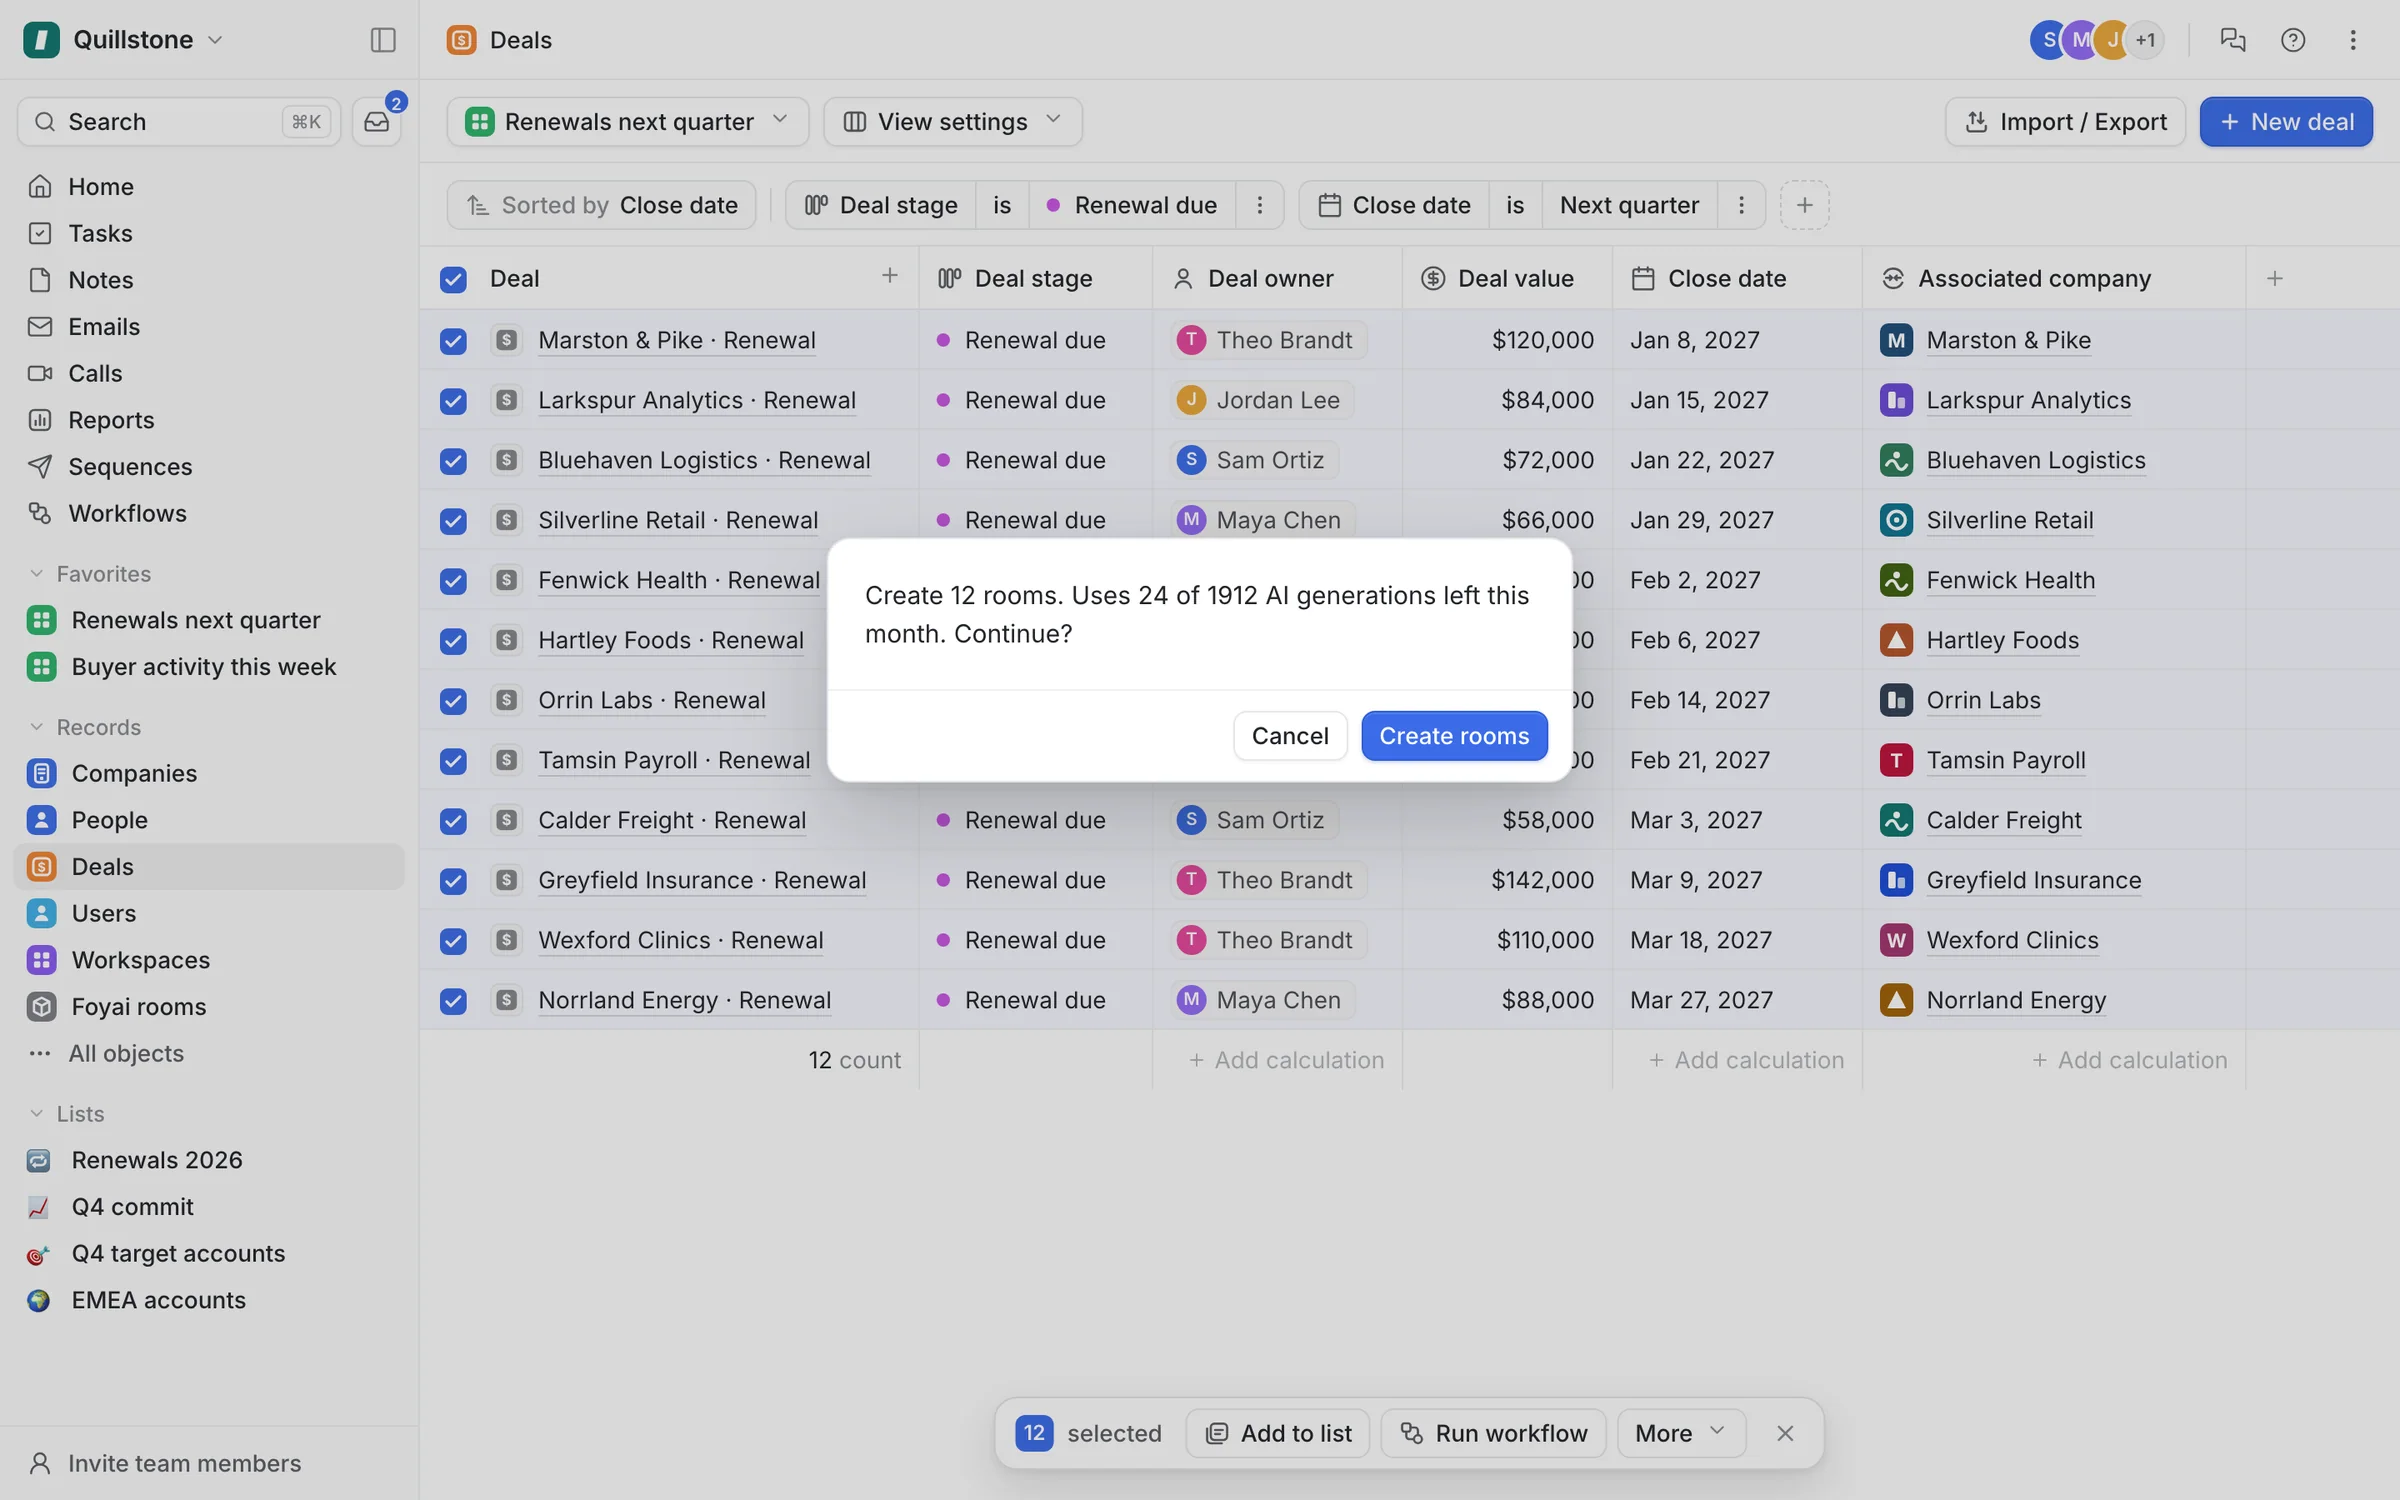Expand the View settings dropdown
Screen dimensions: 2400x1500
(952, 122)
